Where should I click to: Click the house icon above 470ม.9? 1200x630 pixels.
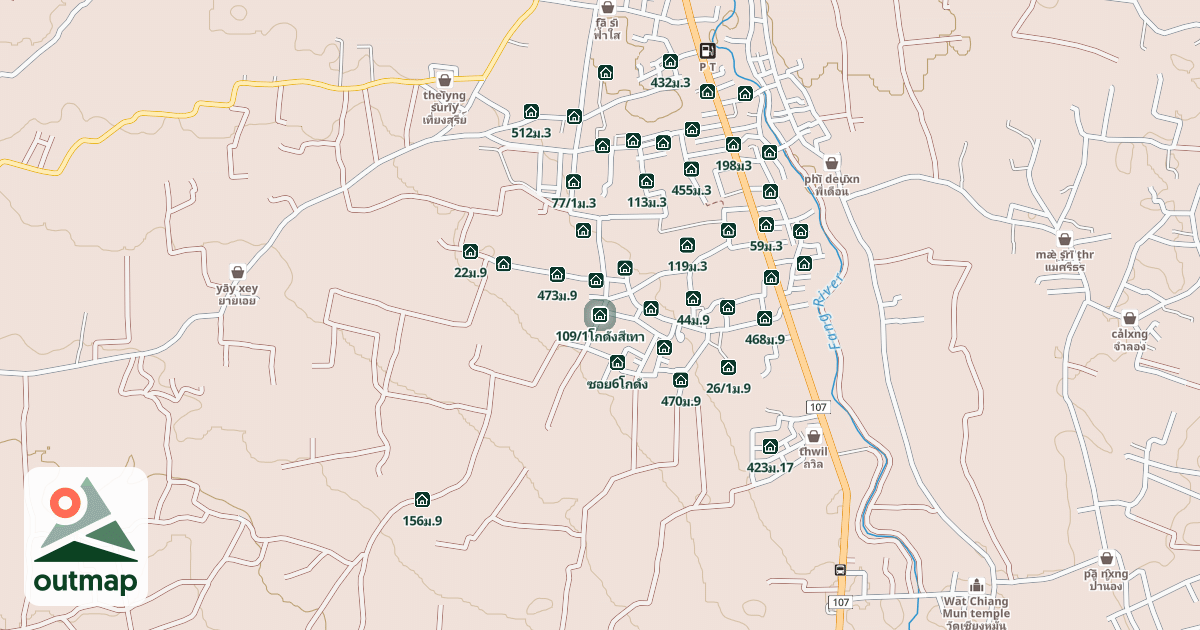pyautogui.click(x=681, y=380)
